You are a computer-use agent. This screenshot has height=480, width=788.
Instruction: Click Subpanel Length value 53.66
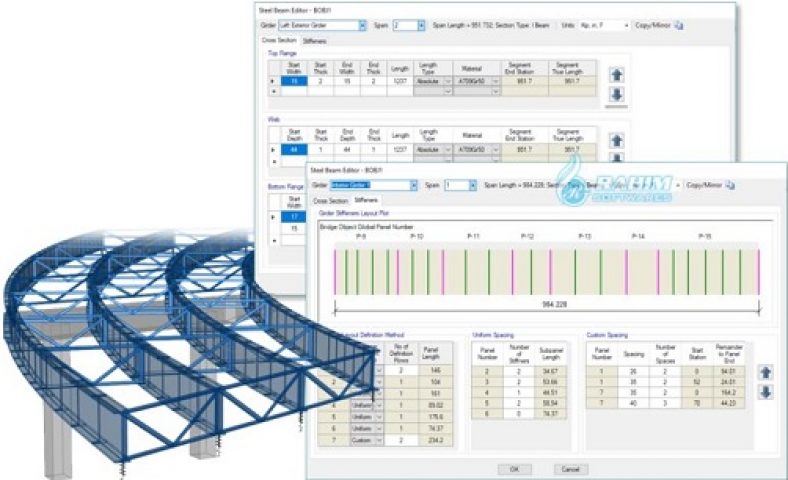click(551, 382)
